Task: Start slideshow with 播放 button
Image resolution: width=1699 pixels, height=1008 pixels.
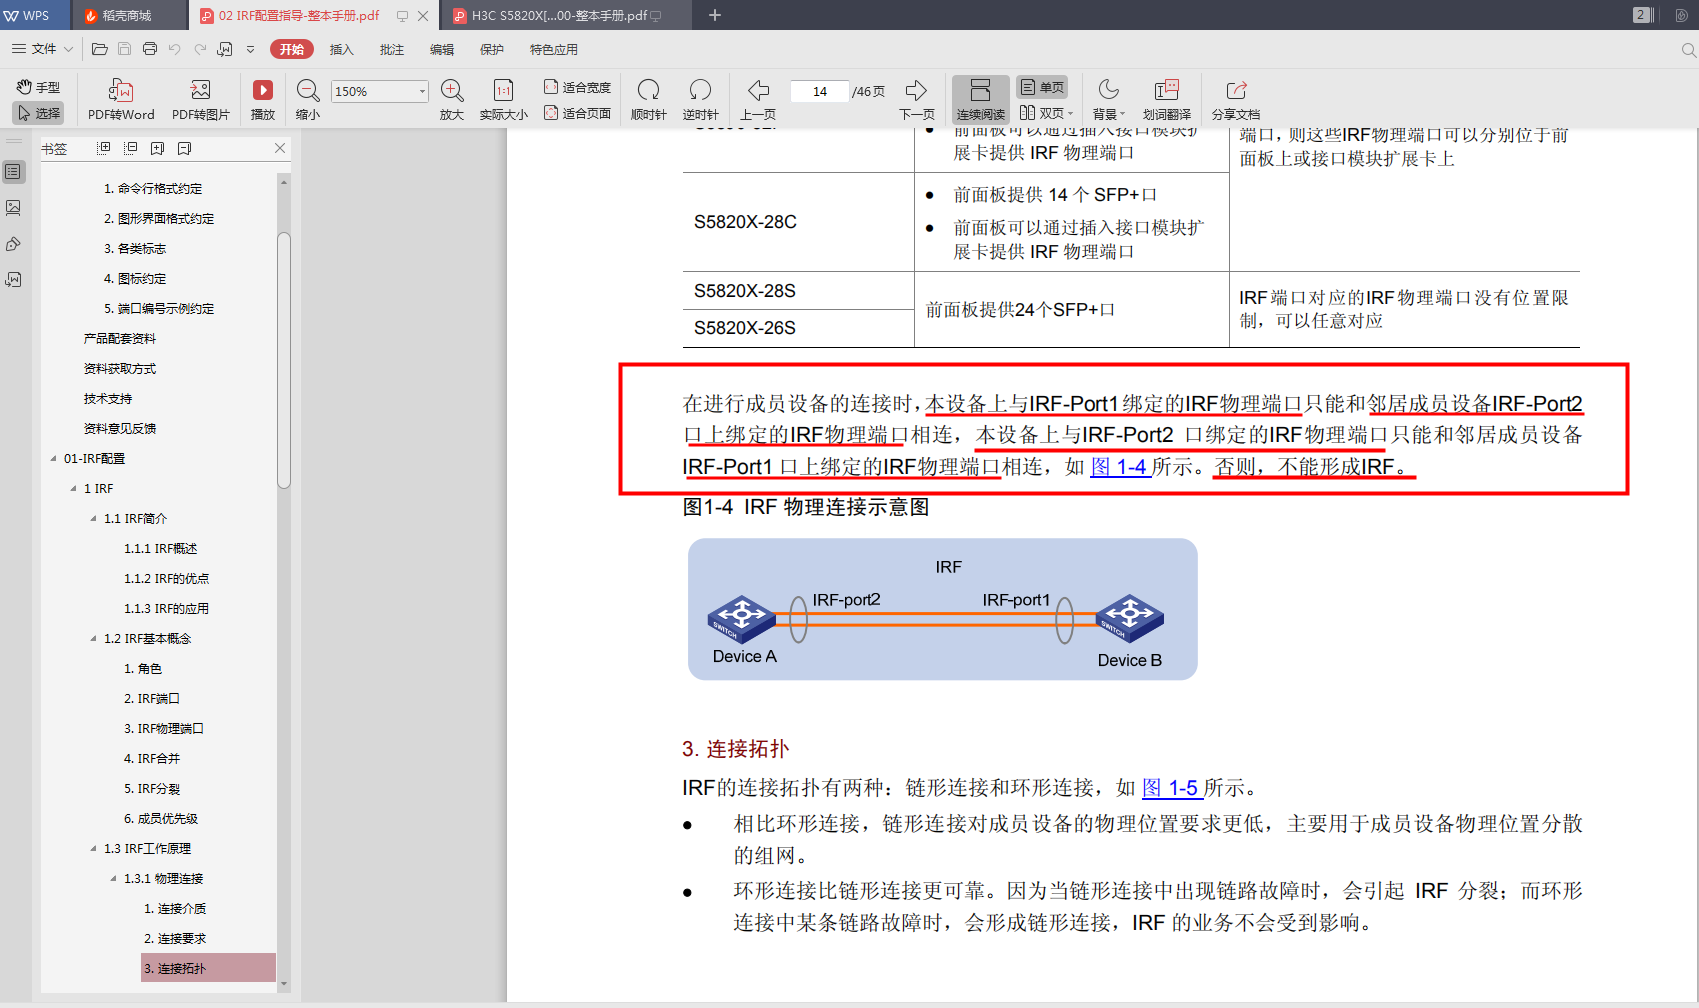Action: (x=263, y=100)
